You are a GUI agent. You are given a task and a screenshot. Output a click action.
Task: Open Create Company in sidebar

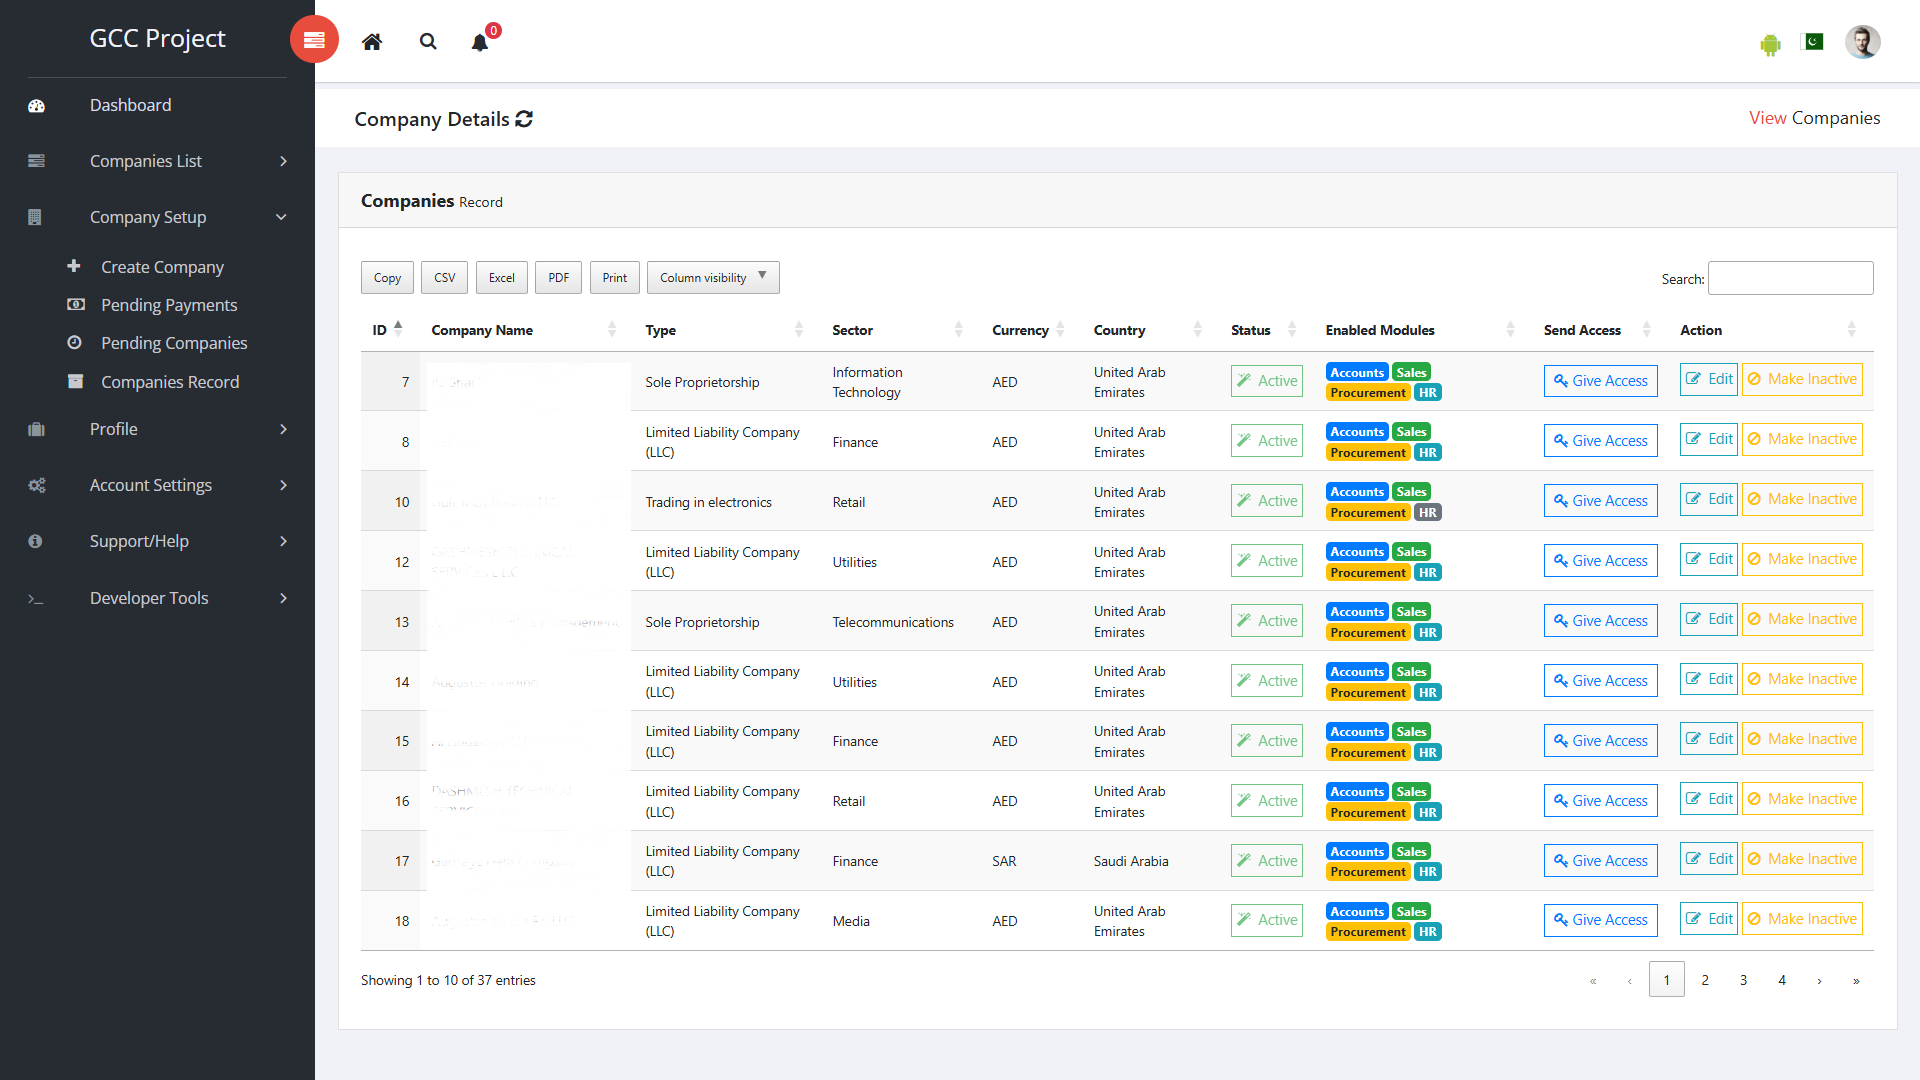162,267
